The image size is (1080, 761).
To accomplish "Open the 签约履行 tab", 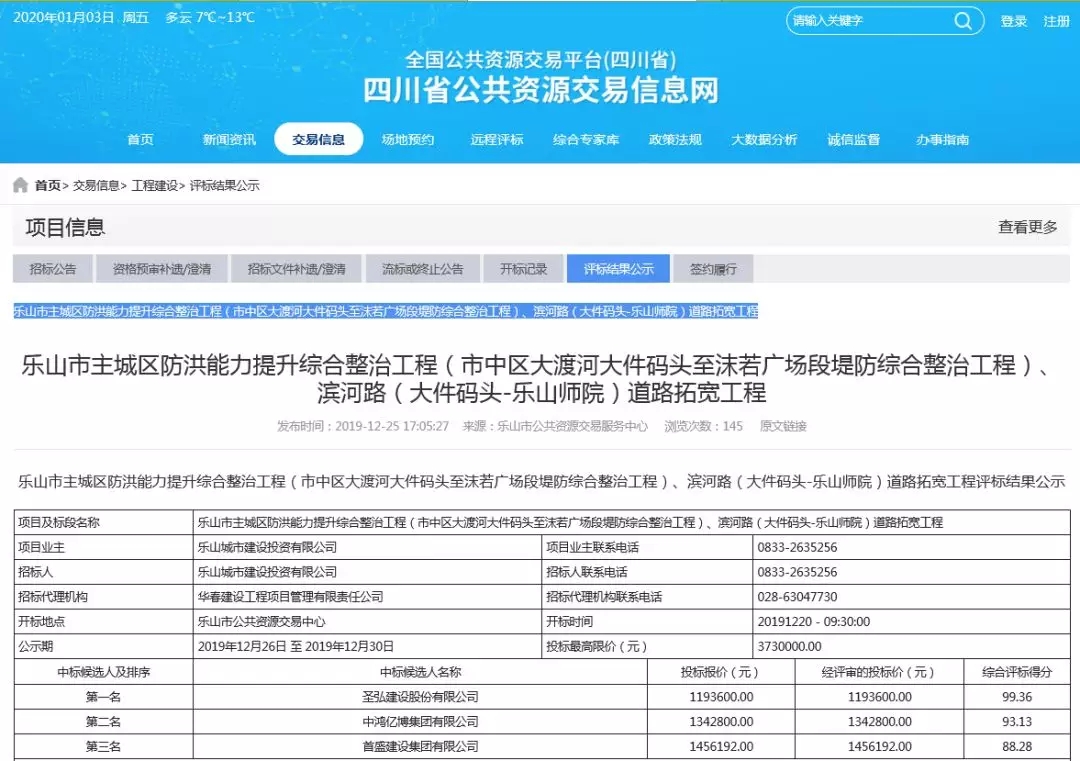I will coord(712,269).
